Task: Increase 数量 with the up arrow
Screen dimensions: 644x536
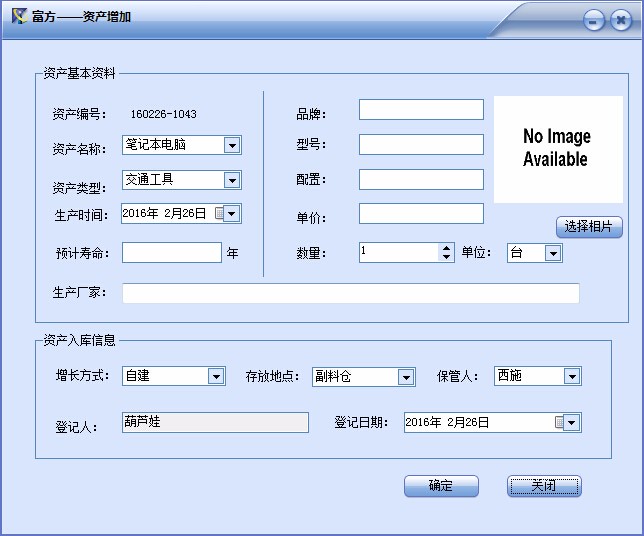Action: pos(446,248)
